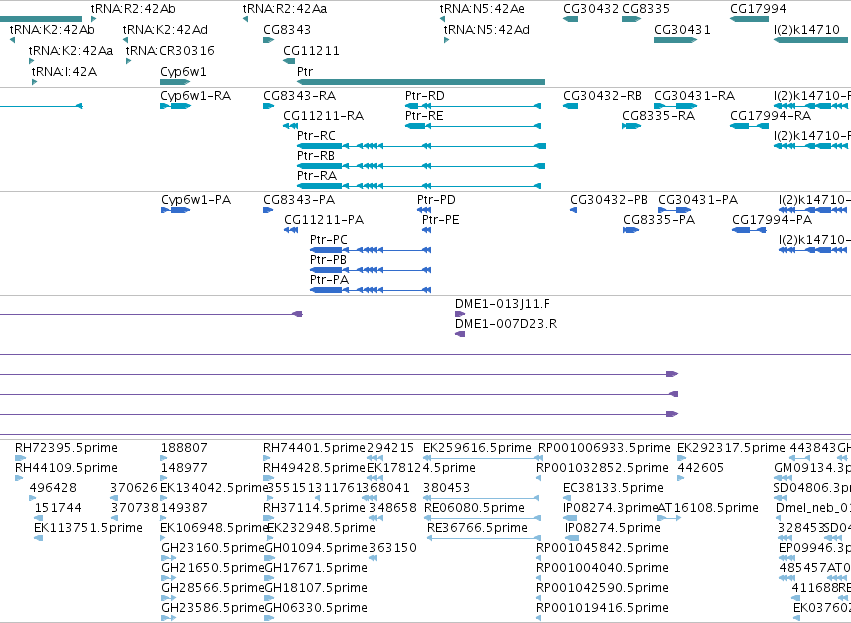
Task: Select tRNA:R2:42Ab feature label
Action: (133, 9)
